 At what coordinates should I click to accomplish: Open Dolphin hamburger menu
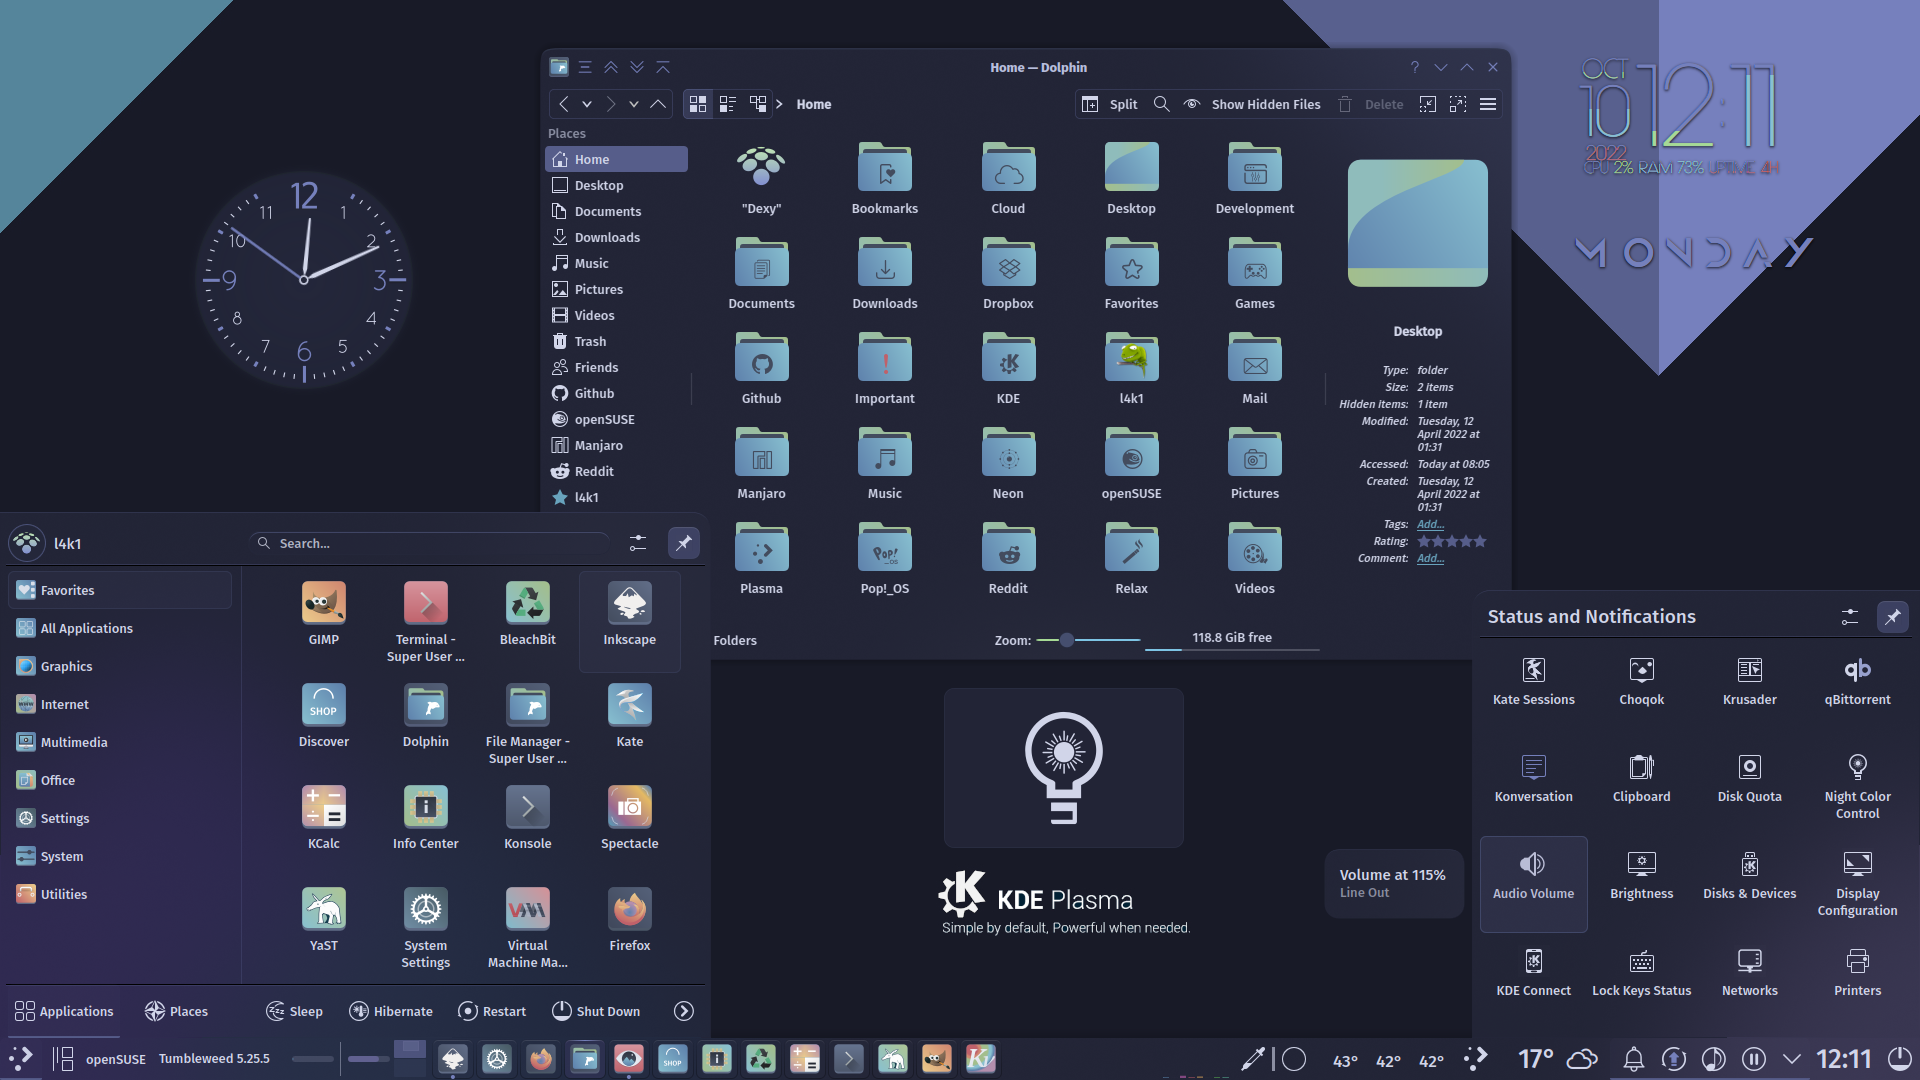click(1488, 104)
